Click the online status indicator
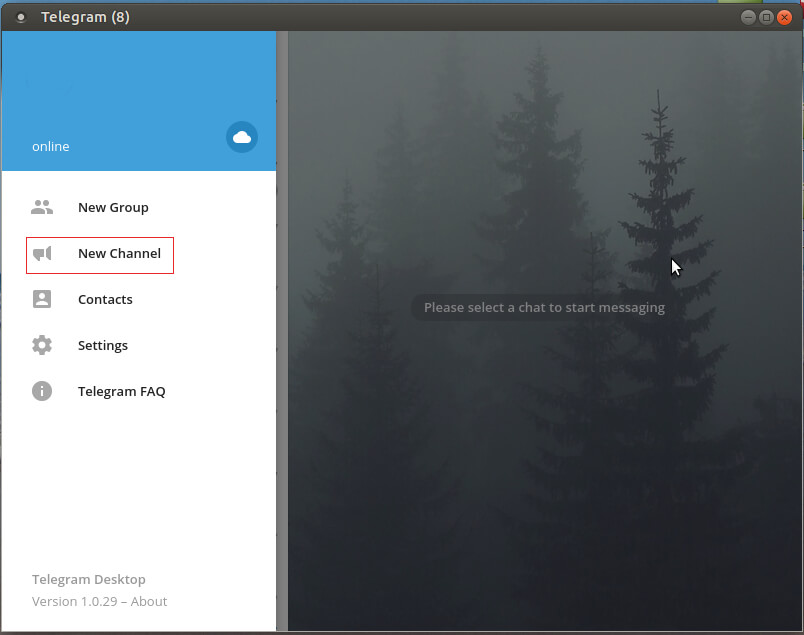The image size is (804, 635). (x=51, y=146)
